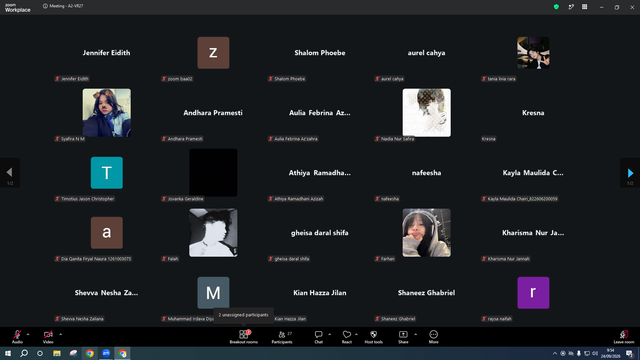Open the React emoji picker
Image resolution: width=640 pixels, height=360 pixels.
pyautogui.click(x=347, y=337)
